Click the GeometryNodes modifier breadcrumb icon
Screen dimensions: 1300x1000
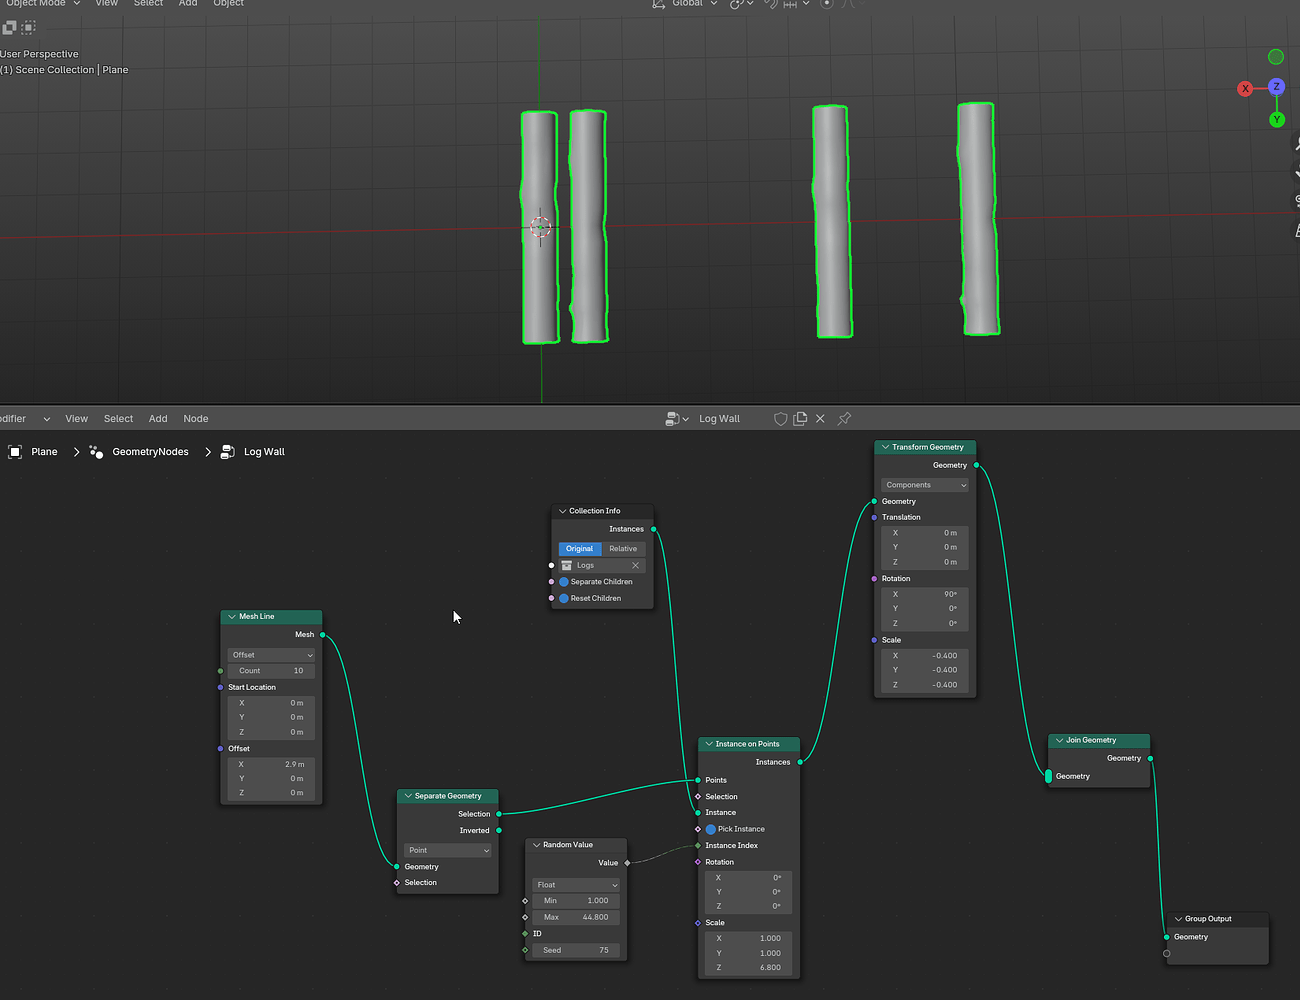click(x=96, y=452)
